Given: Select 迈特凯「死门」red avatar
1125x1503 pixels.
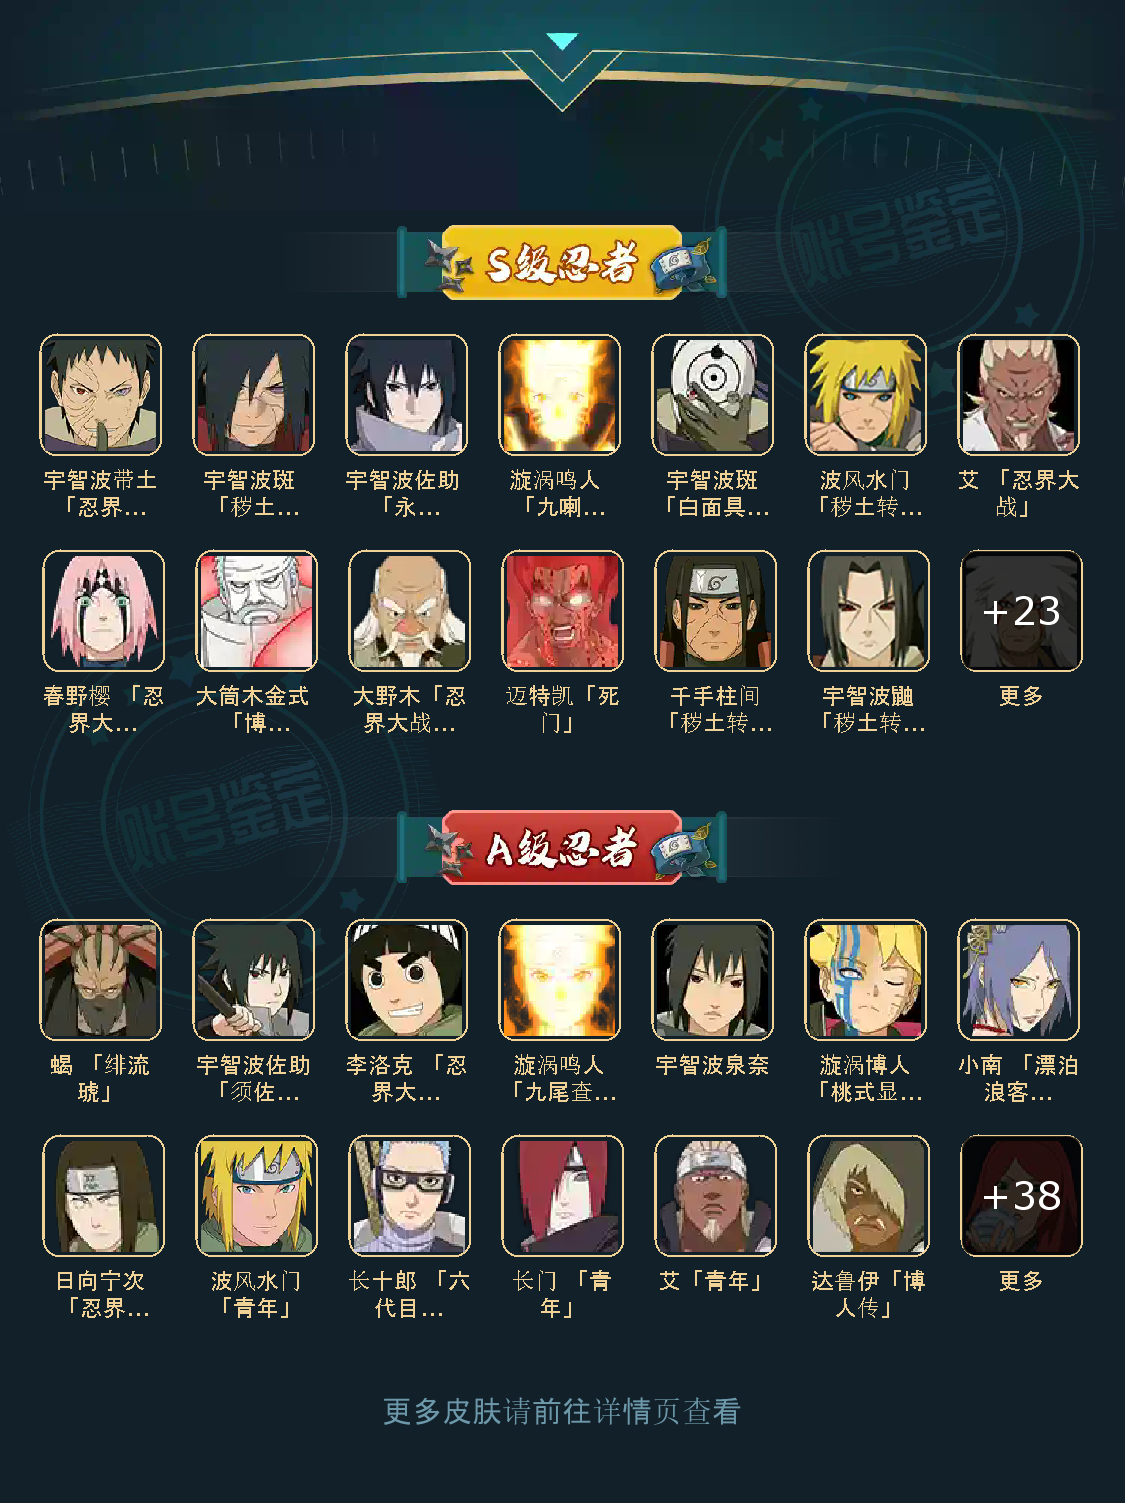Looking at the screenshot, I should click(x=562, y=611).
